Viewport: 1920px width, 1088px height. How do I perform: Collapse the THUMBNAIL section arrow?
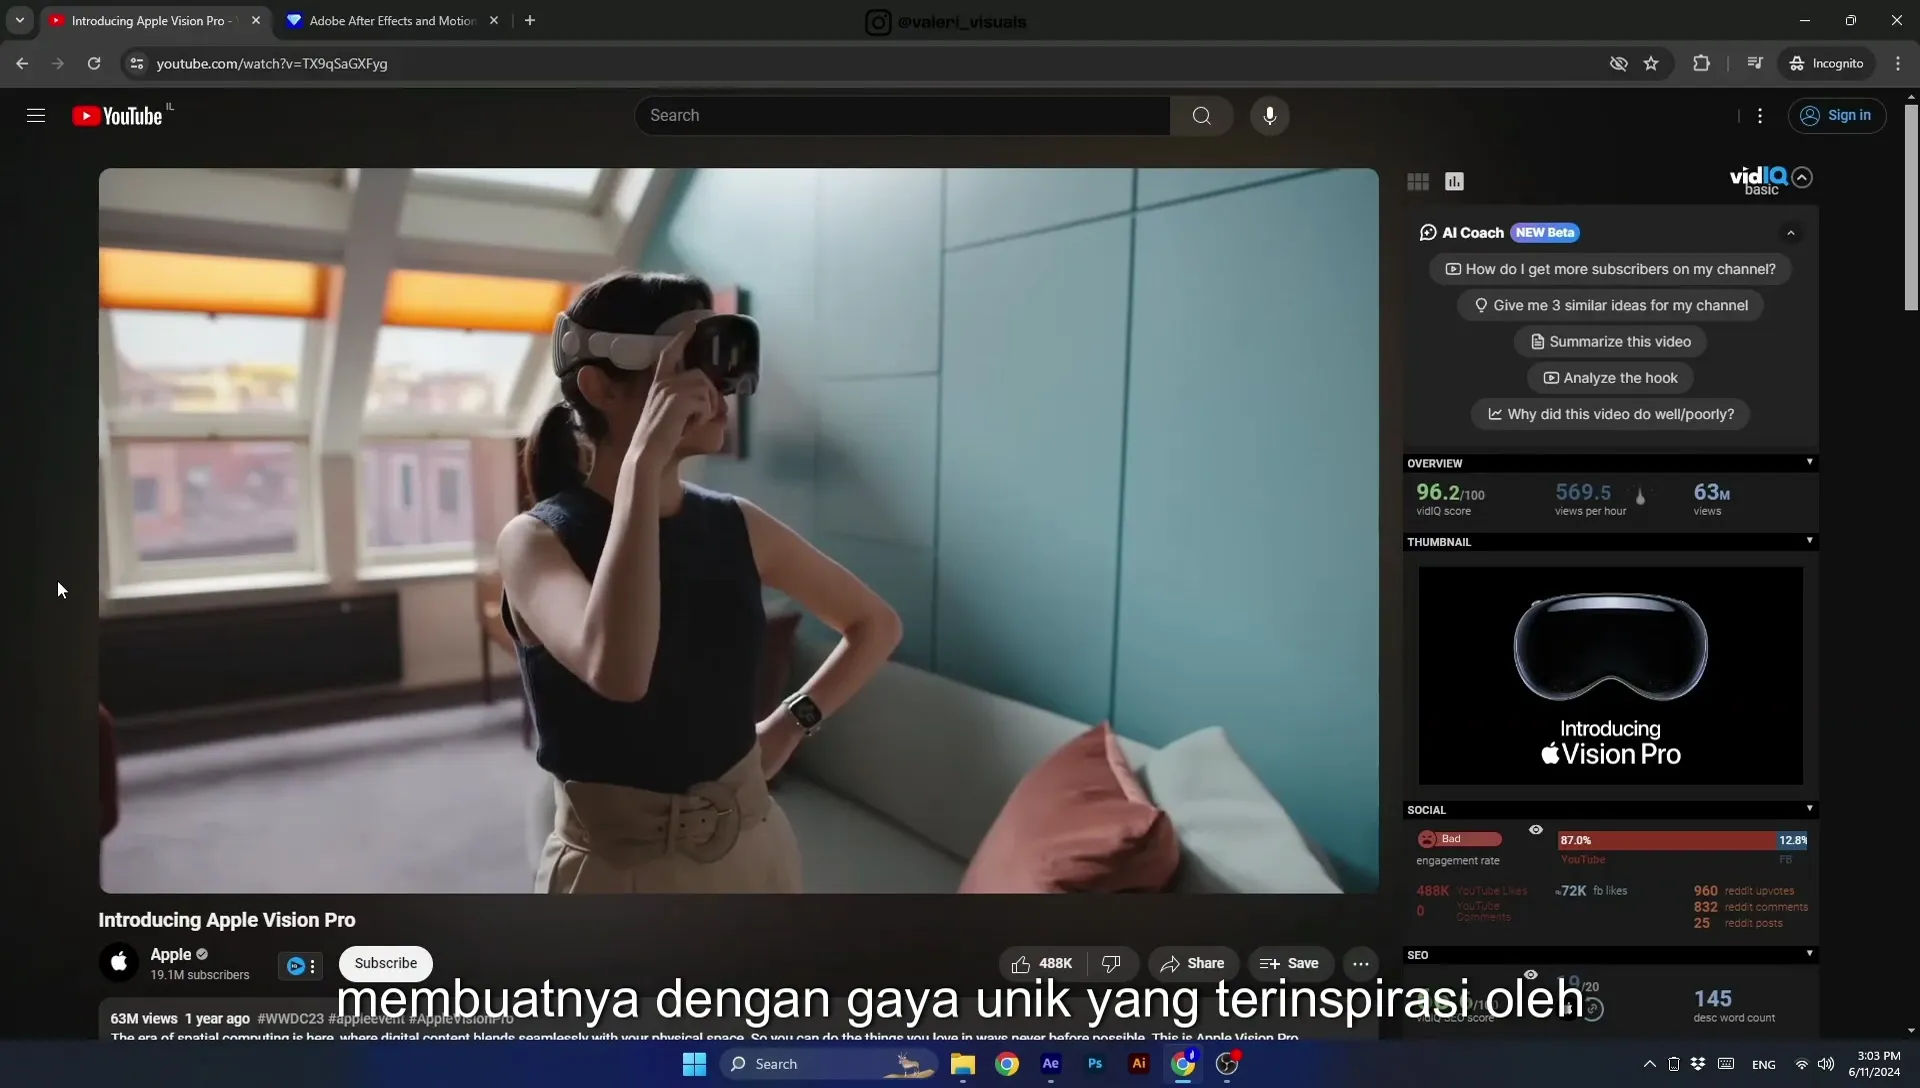click(x=1809, y=541)
